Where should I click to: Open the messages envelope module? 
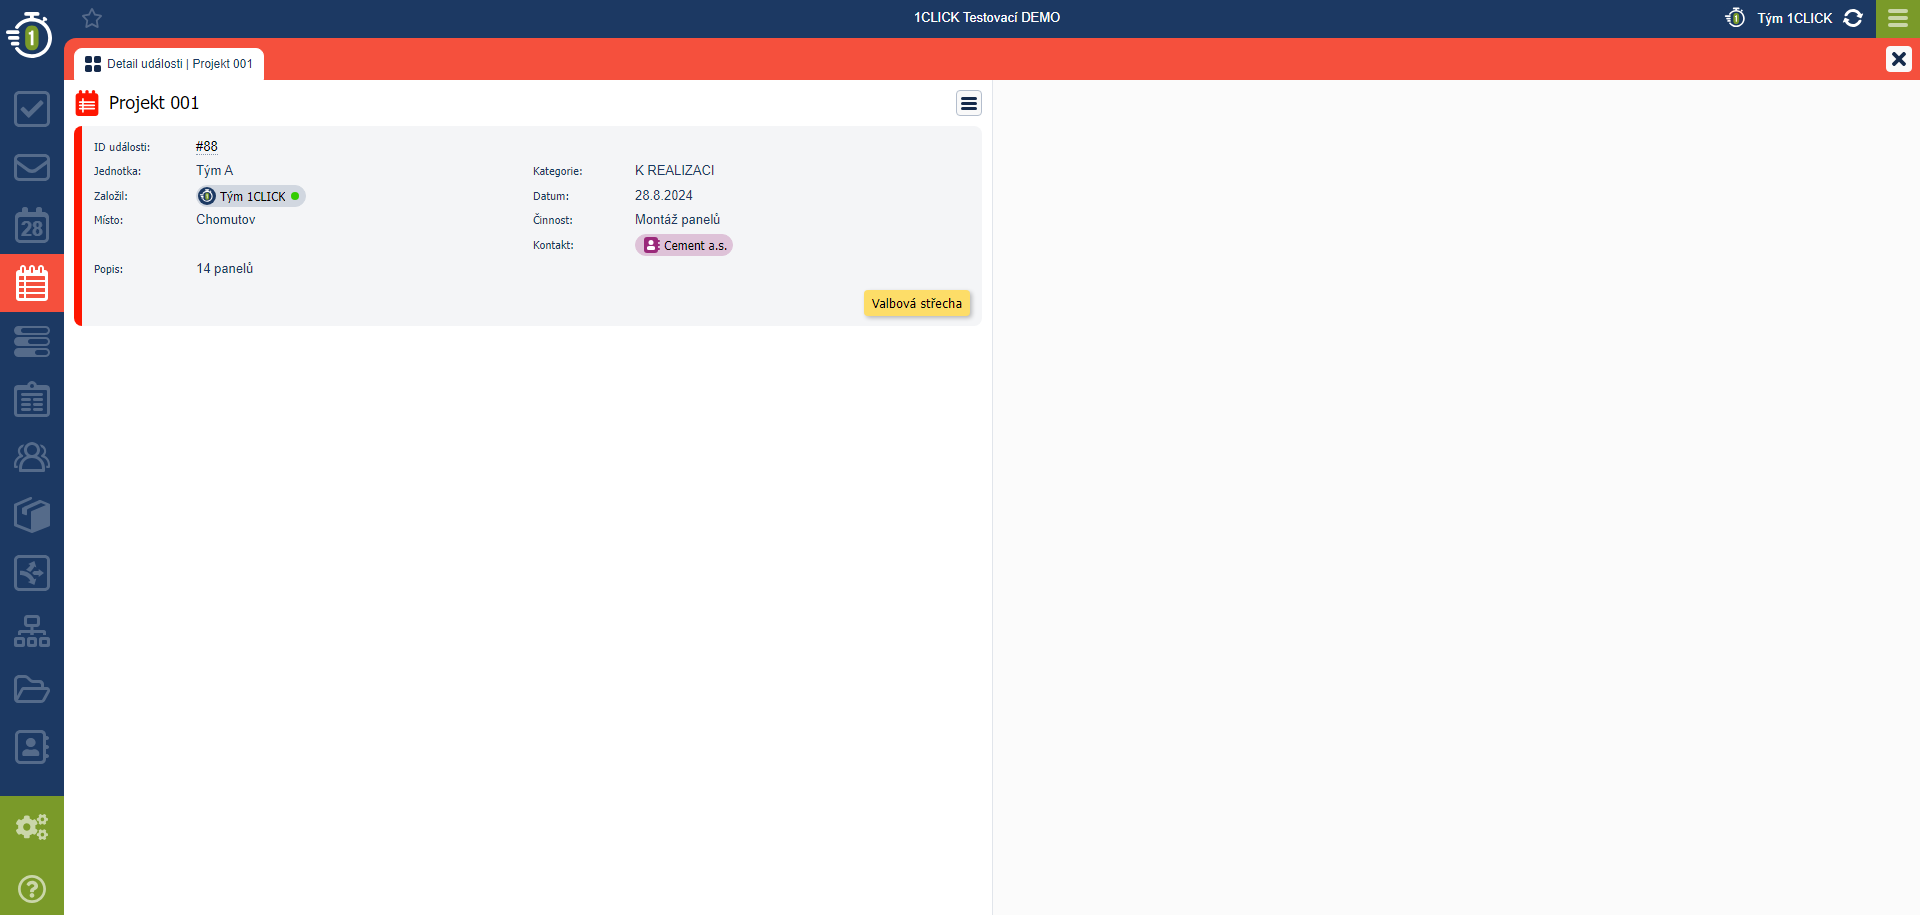32,167
